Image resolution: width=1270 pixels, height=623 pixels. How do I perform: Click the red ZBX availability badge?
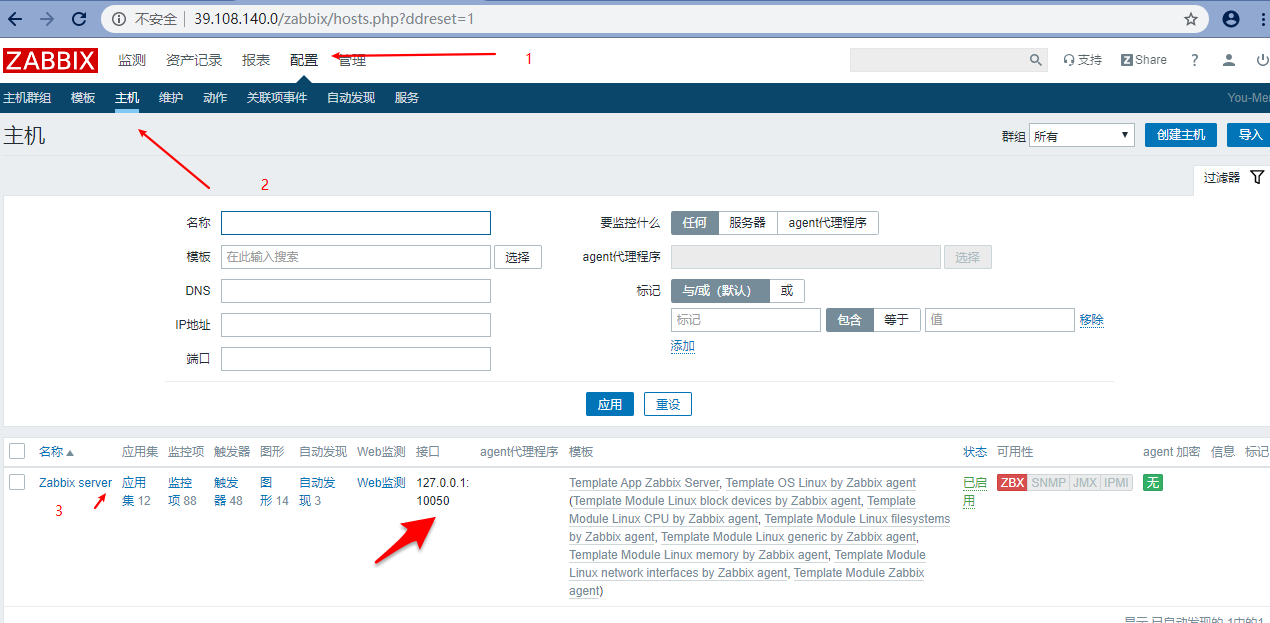tap(1012, 483)
